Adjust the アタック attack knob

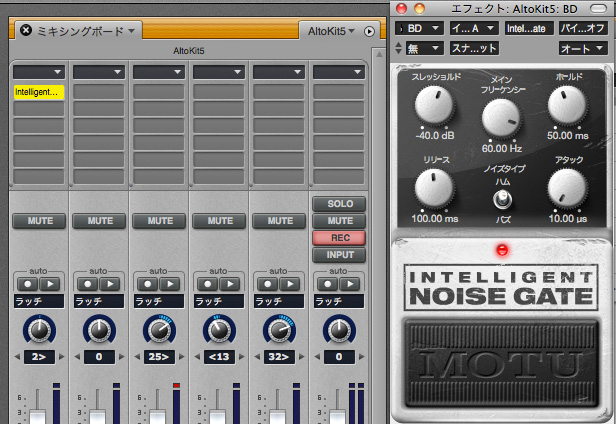567,189
